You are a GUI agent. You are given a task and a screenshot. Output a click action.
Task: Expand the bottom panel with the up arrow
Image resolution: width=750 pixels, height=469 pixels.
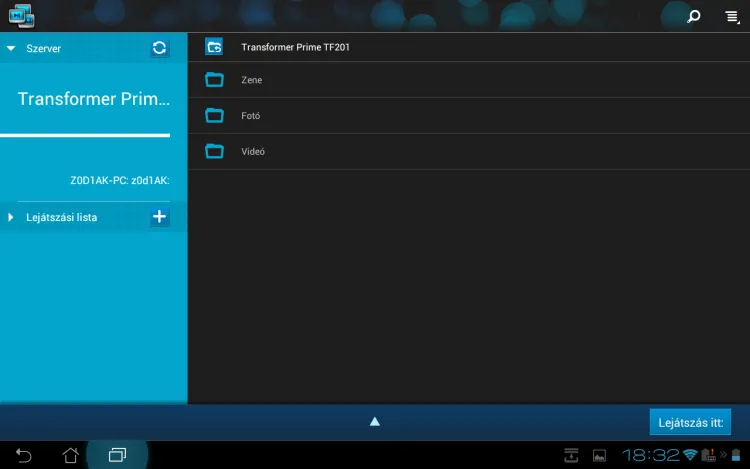(x=375, y=421)
